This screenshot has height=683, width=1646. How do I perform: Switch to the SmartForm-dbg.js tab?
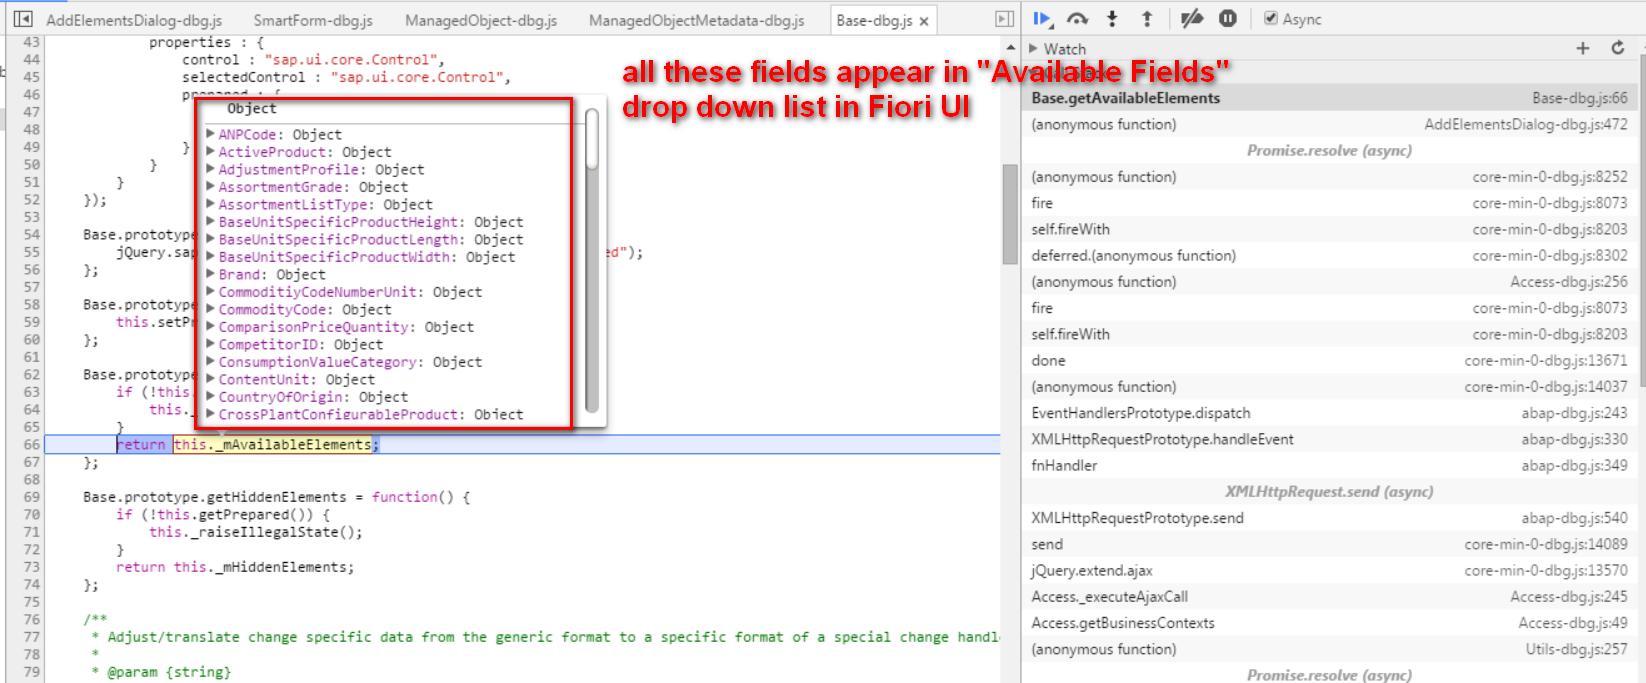tap(313, 20)
